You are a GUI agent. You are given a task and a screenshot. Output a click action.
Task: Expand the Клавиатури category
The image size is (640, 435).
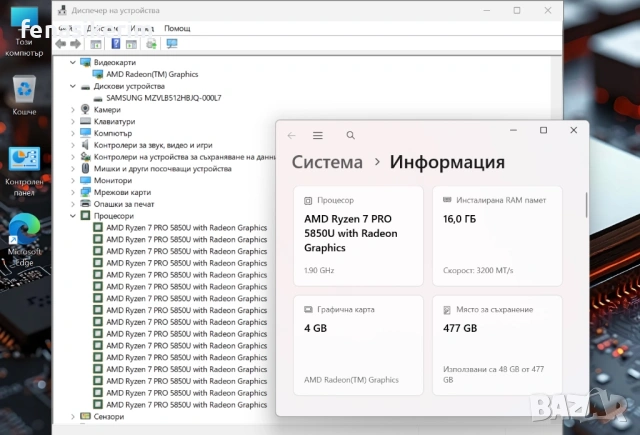pyautogui.click(x=73, y=122)
